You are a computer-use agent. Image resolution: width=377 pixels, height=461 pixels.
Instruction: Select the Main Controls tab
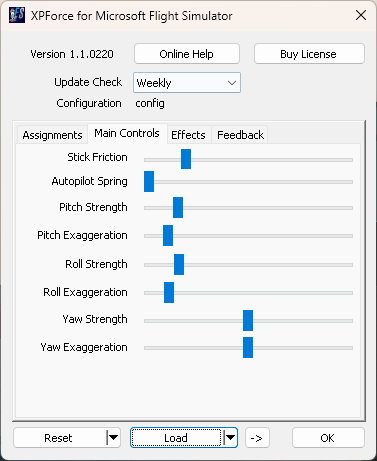coord(127,133)
